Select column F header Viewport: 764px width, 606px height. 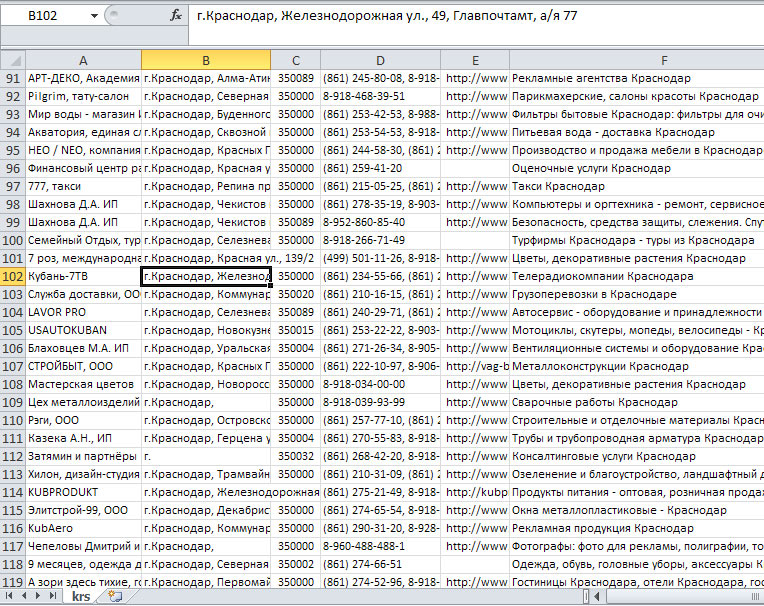[637, 60]
